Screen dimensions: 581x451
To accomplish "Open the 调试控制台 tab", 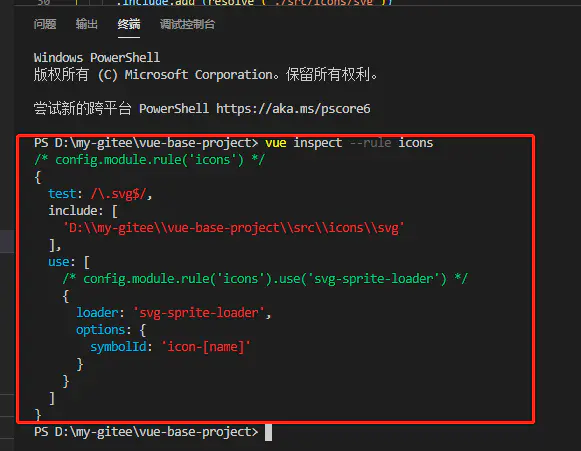I will point(187,24).
